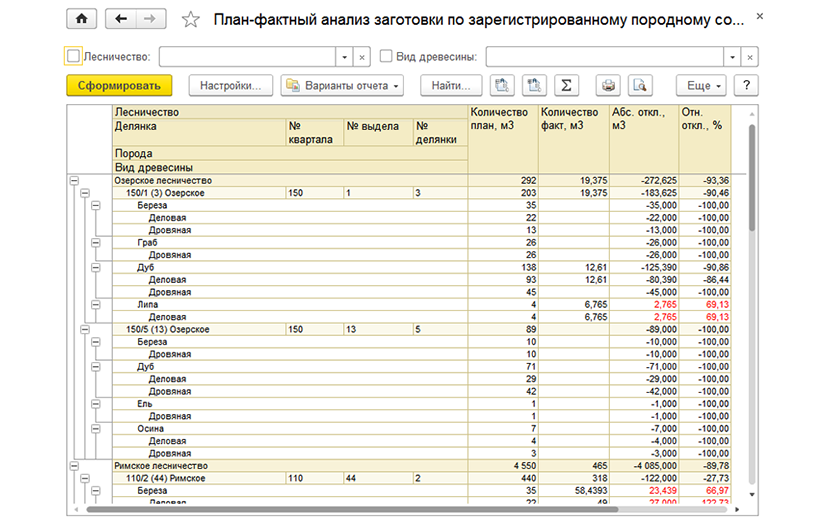
Task: Collapse the Римское лесничество group
Action: [x=74, y=466]
